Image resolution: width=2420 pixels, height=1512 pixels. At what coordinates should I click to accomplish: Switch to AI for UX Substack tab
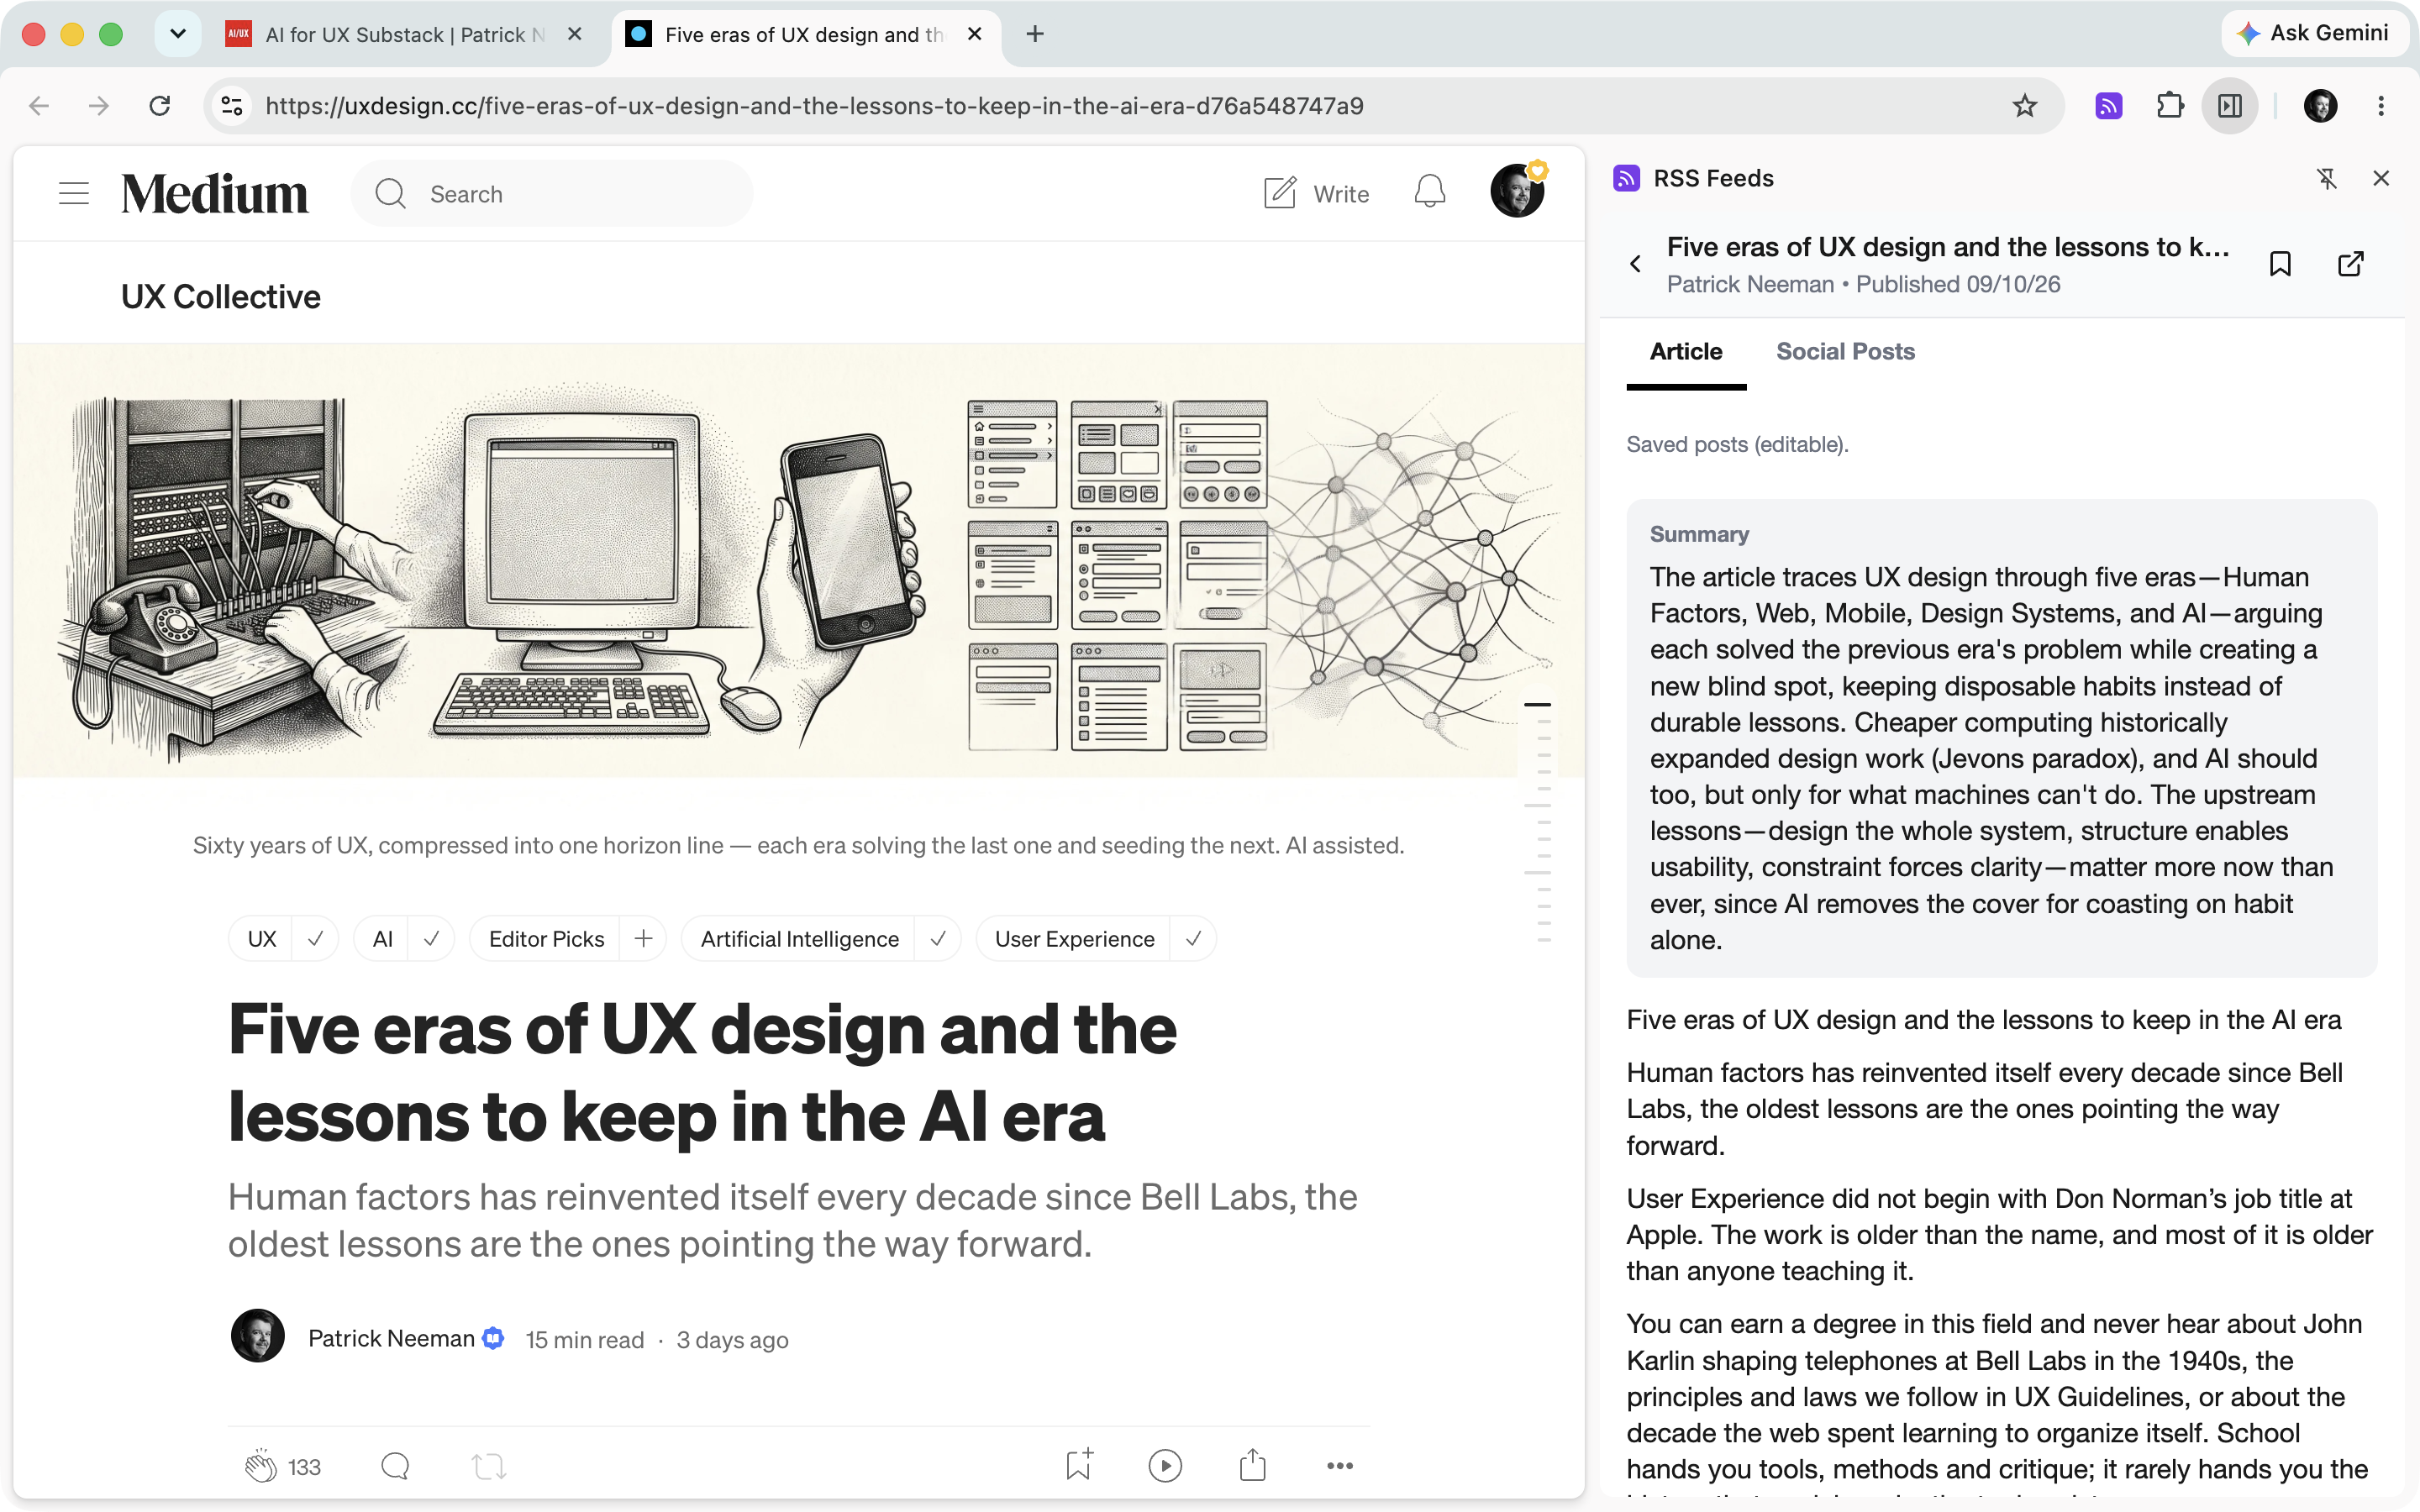405,35
